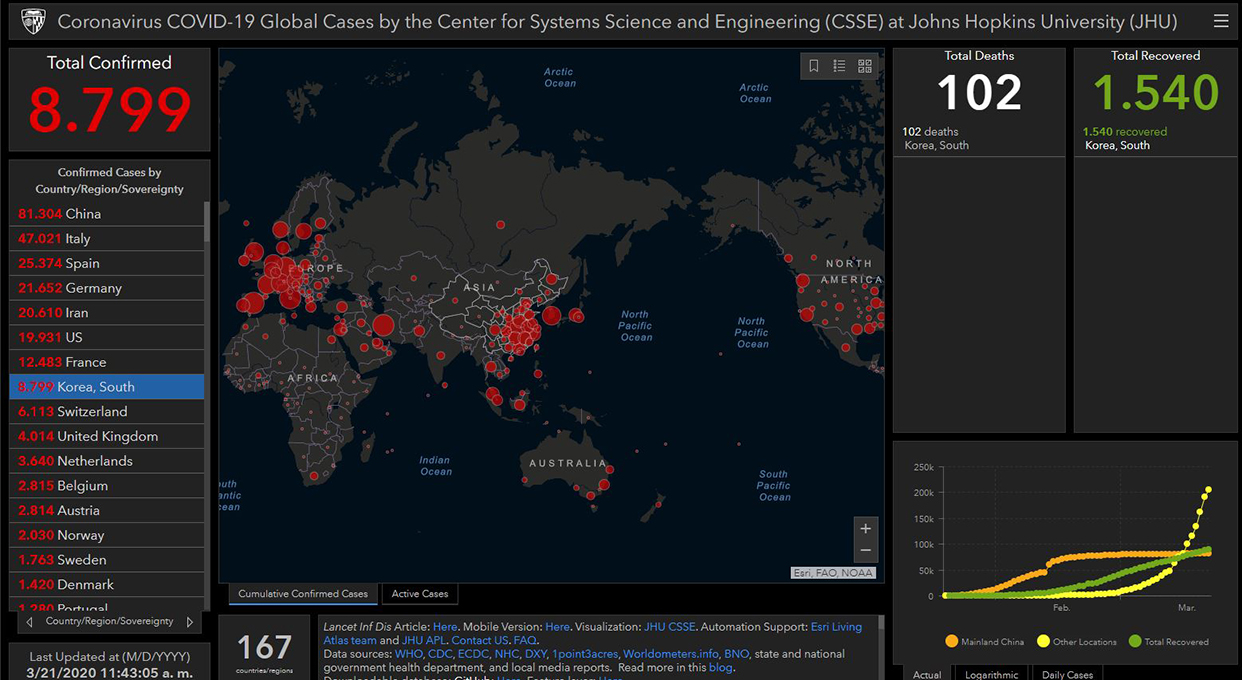Viewport: 1242px width, 680px height.
Task: Select France in the confirmed cases list
Action: point(107,362)
